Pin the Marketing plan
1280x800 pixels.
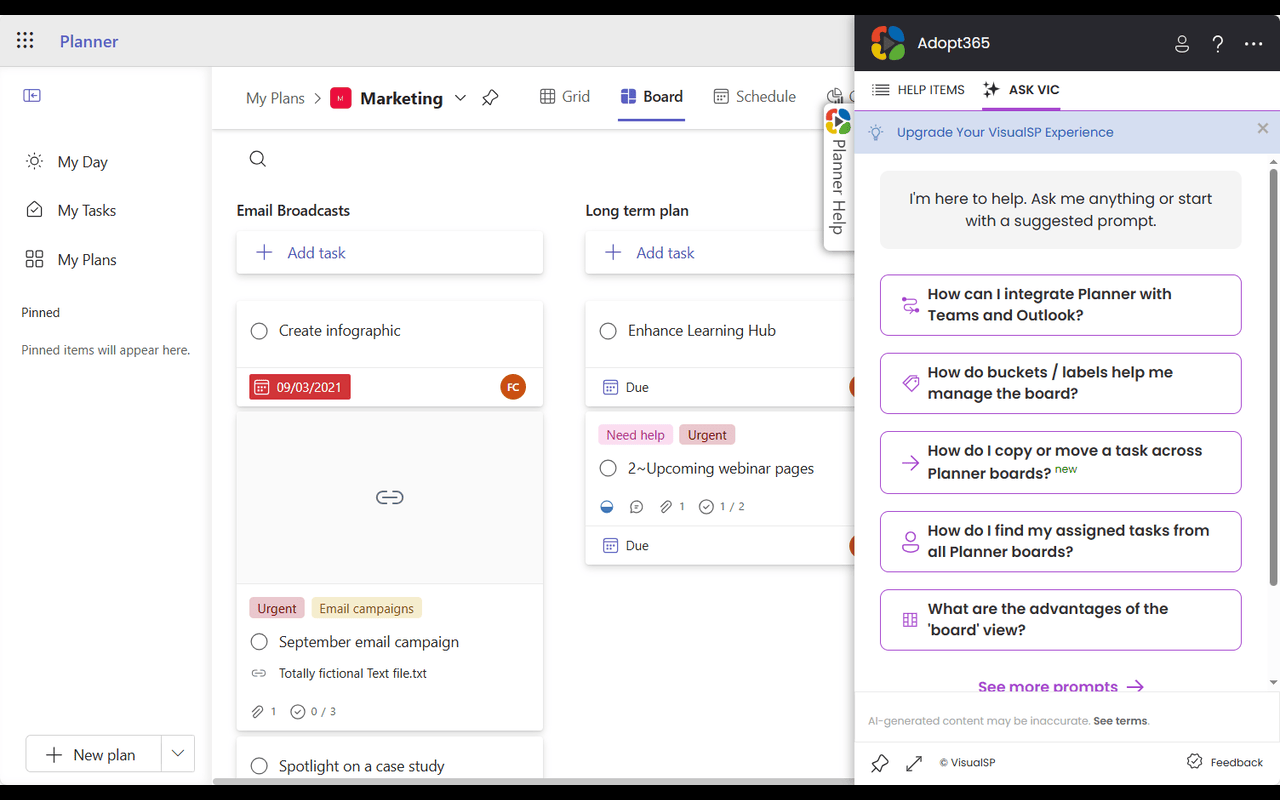[490, 98]
